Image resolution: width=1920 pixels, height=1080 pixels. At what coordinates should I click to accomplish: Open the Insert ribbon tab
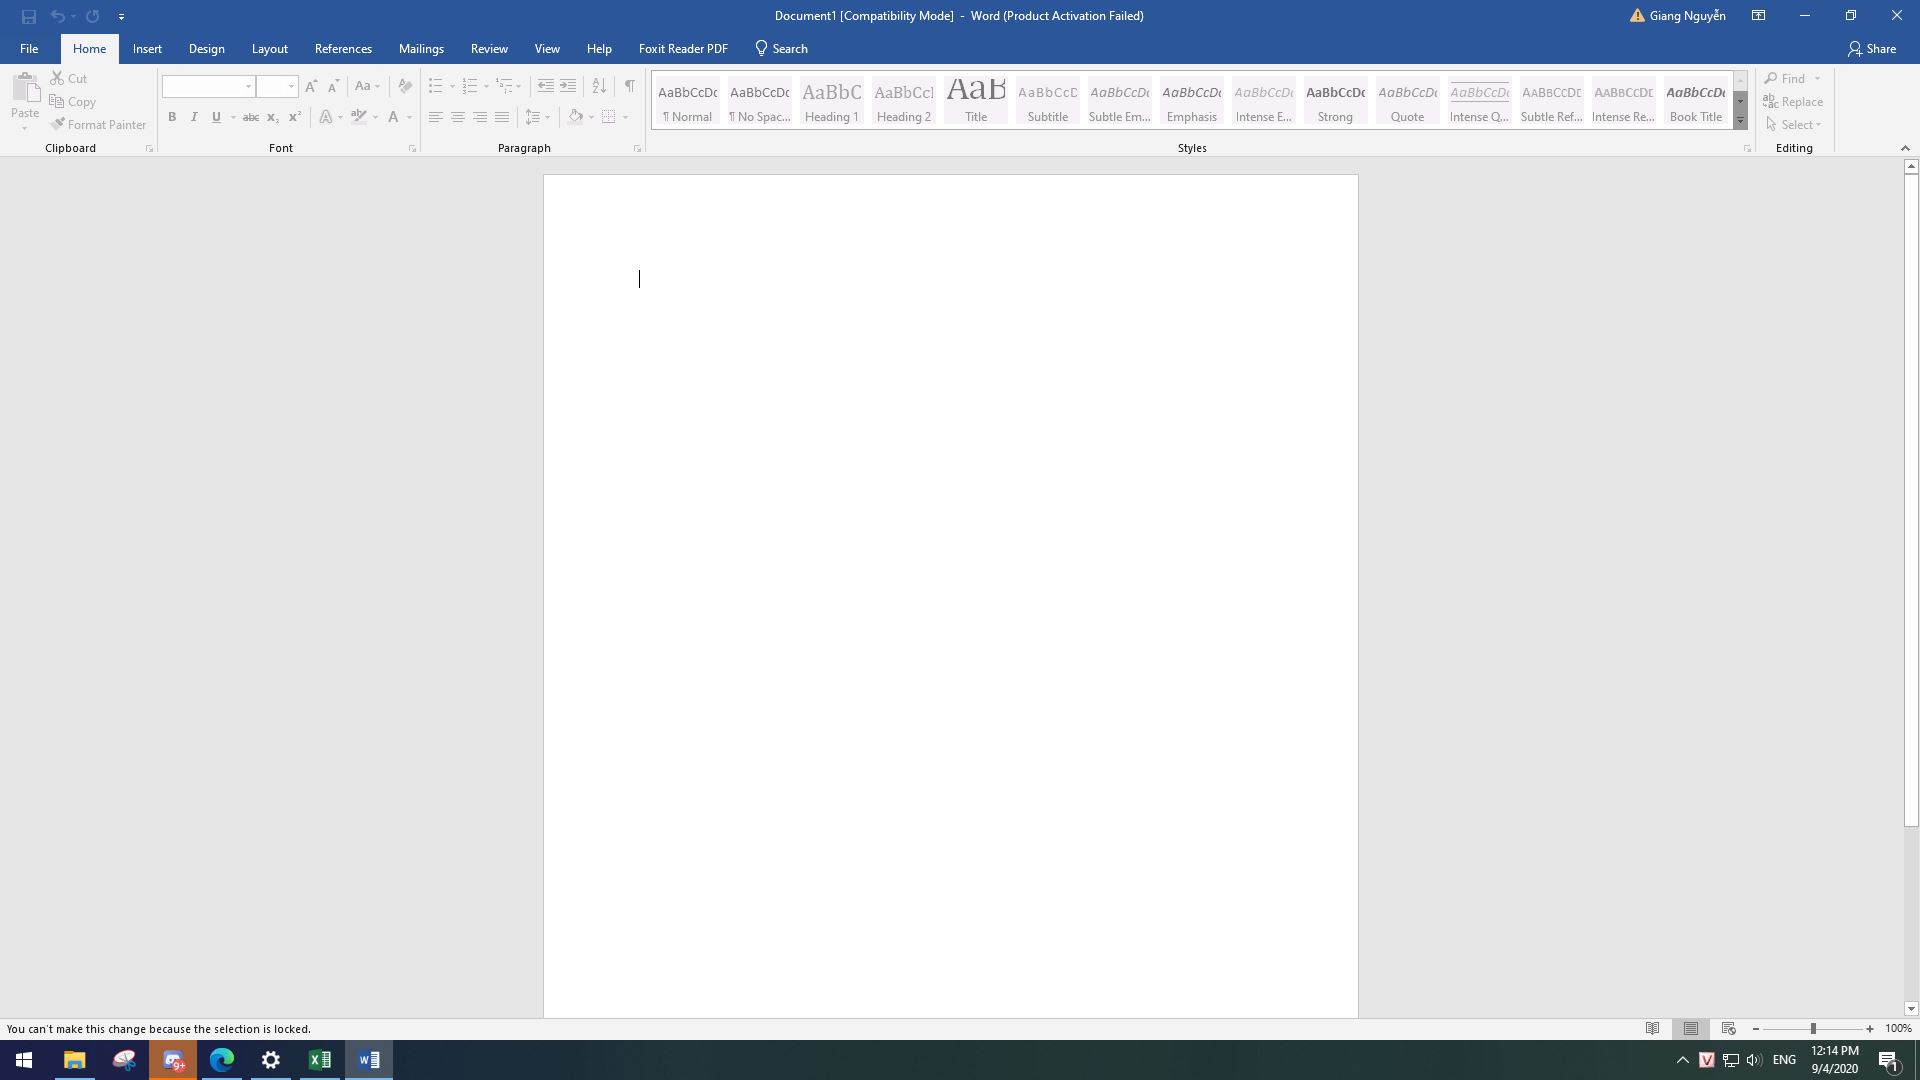tap(146, 49)
